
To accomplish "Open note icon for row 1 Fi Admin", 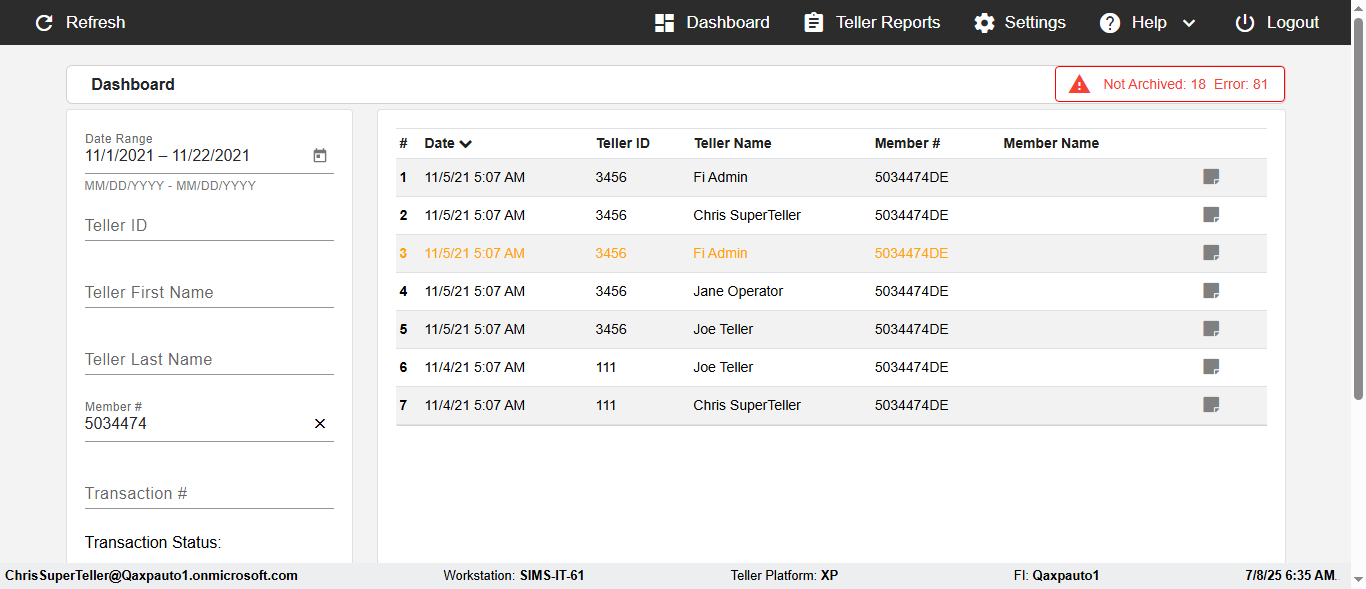I will coord(1211,177).
